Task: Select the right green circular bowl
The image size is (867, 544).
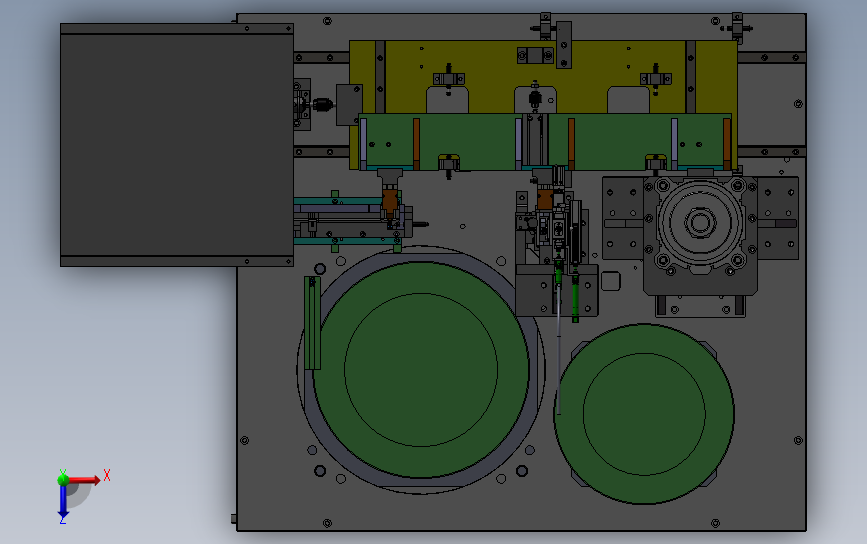Action: click(x=644, y=414)
